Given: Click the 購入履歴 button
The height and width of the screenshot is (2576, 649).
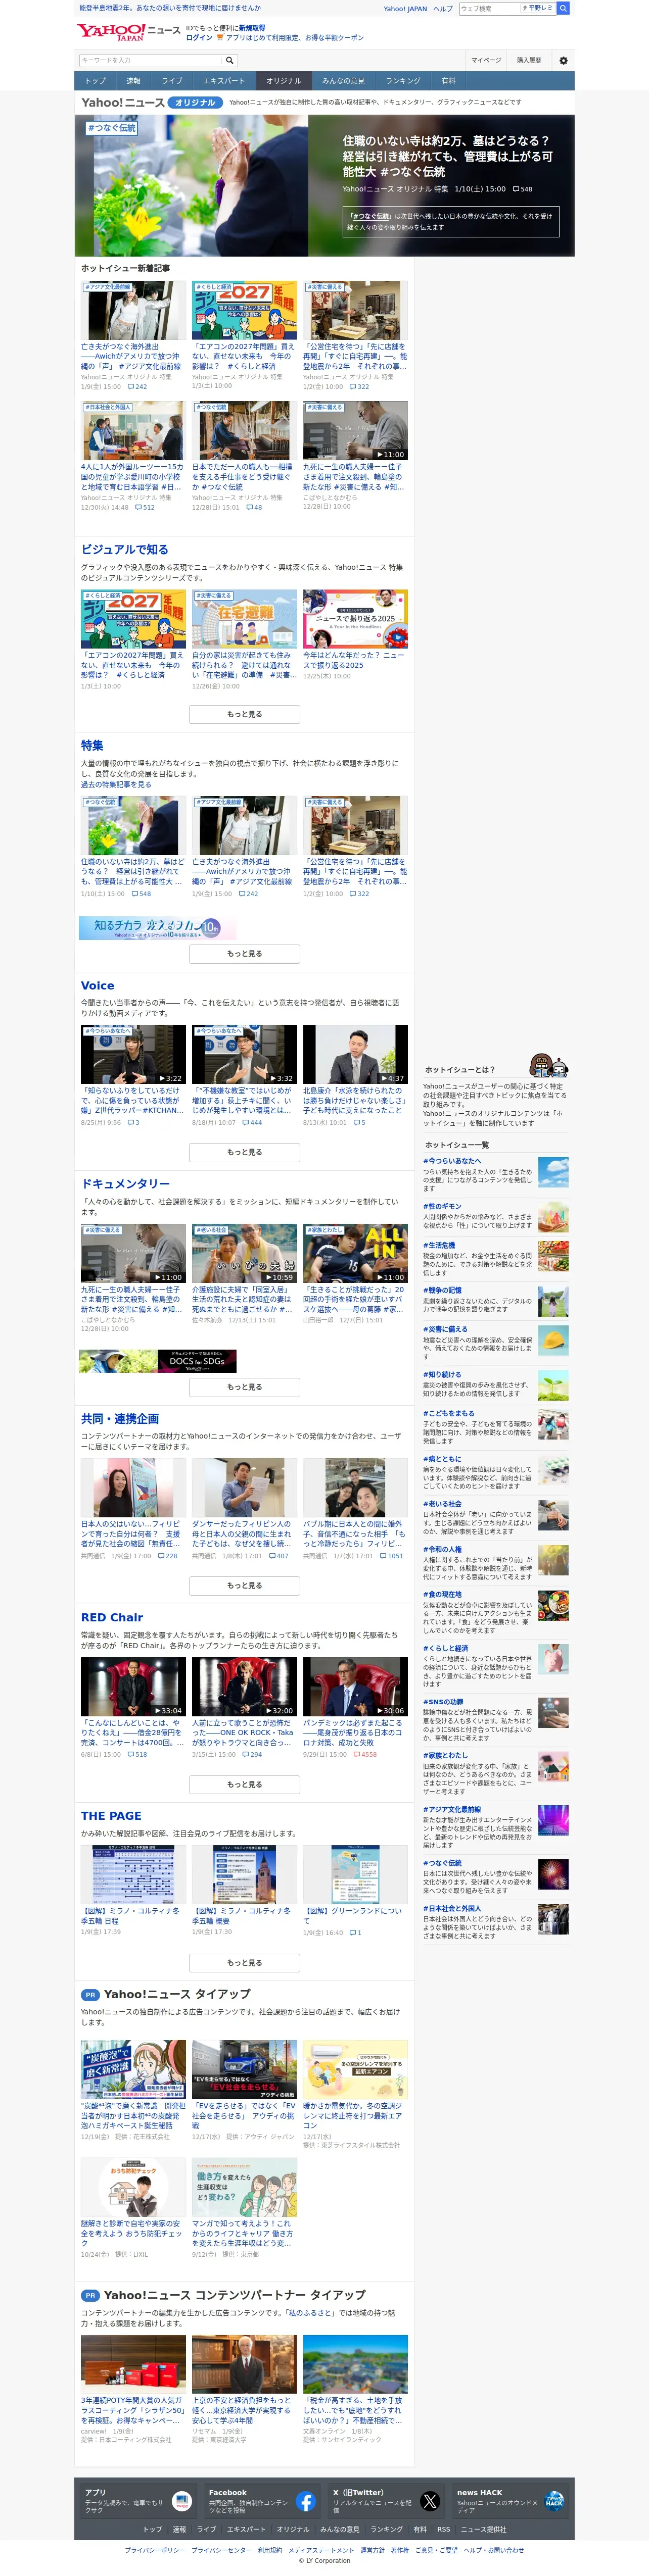Looking at the screenshot, I should point(529,60).
